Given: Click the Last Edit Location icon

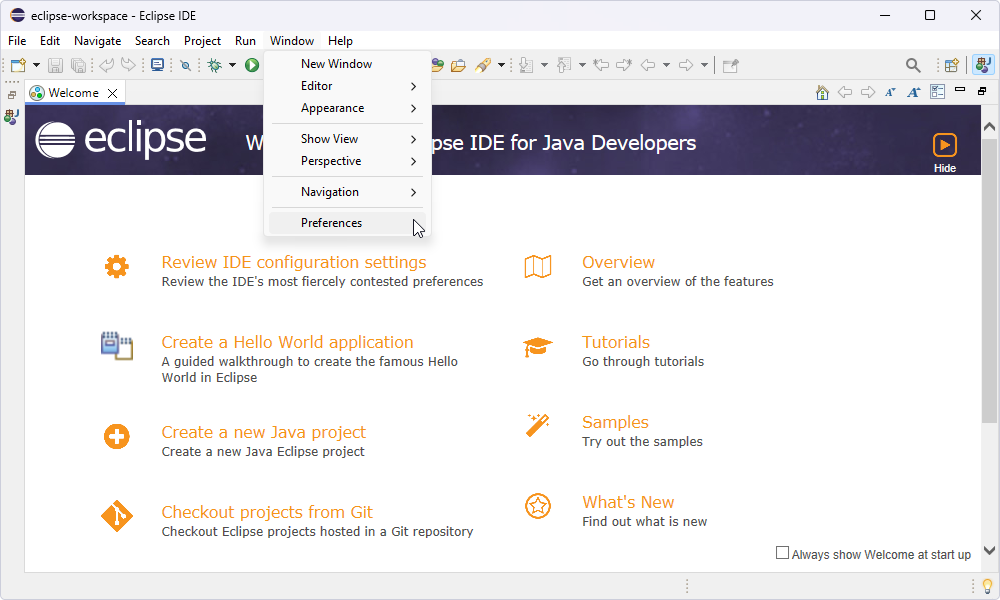Looking at the screenshot, I should pos(601,65).
